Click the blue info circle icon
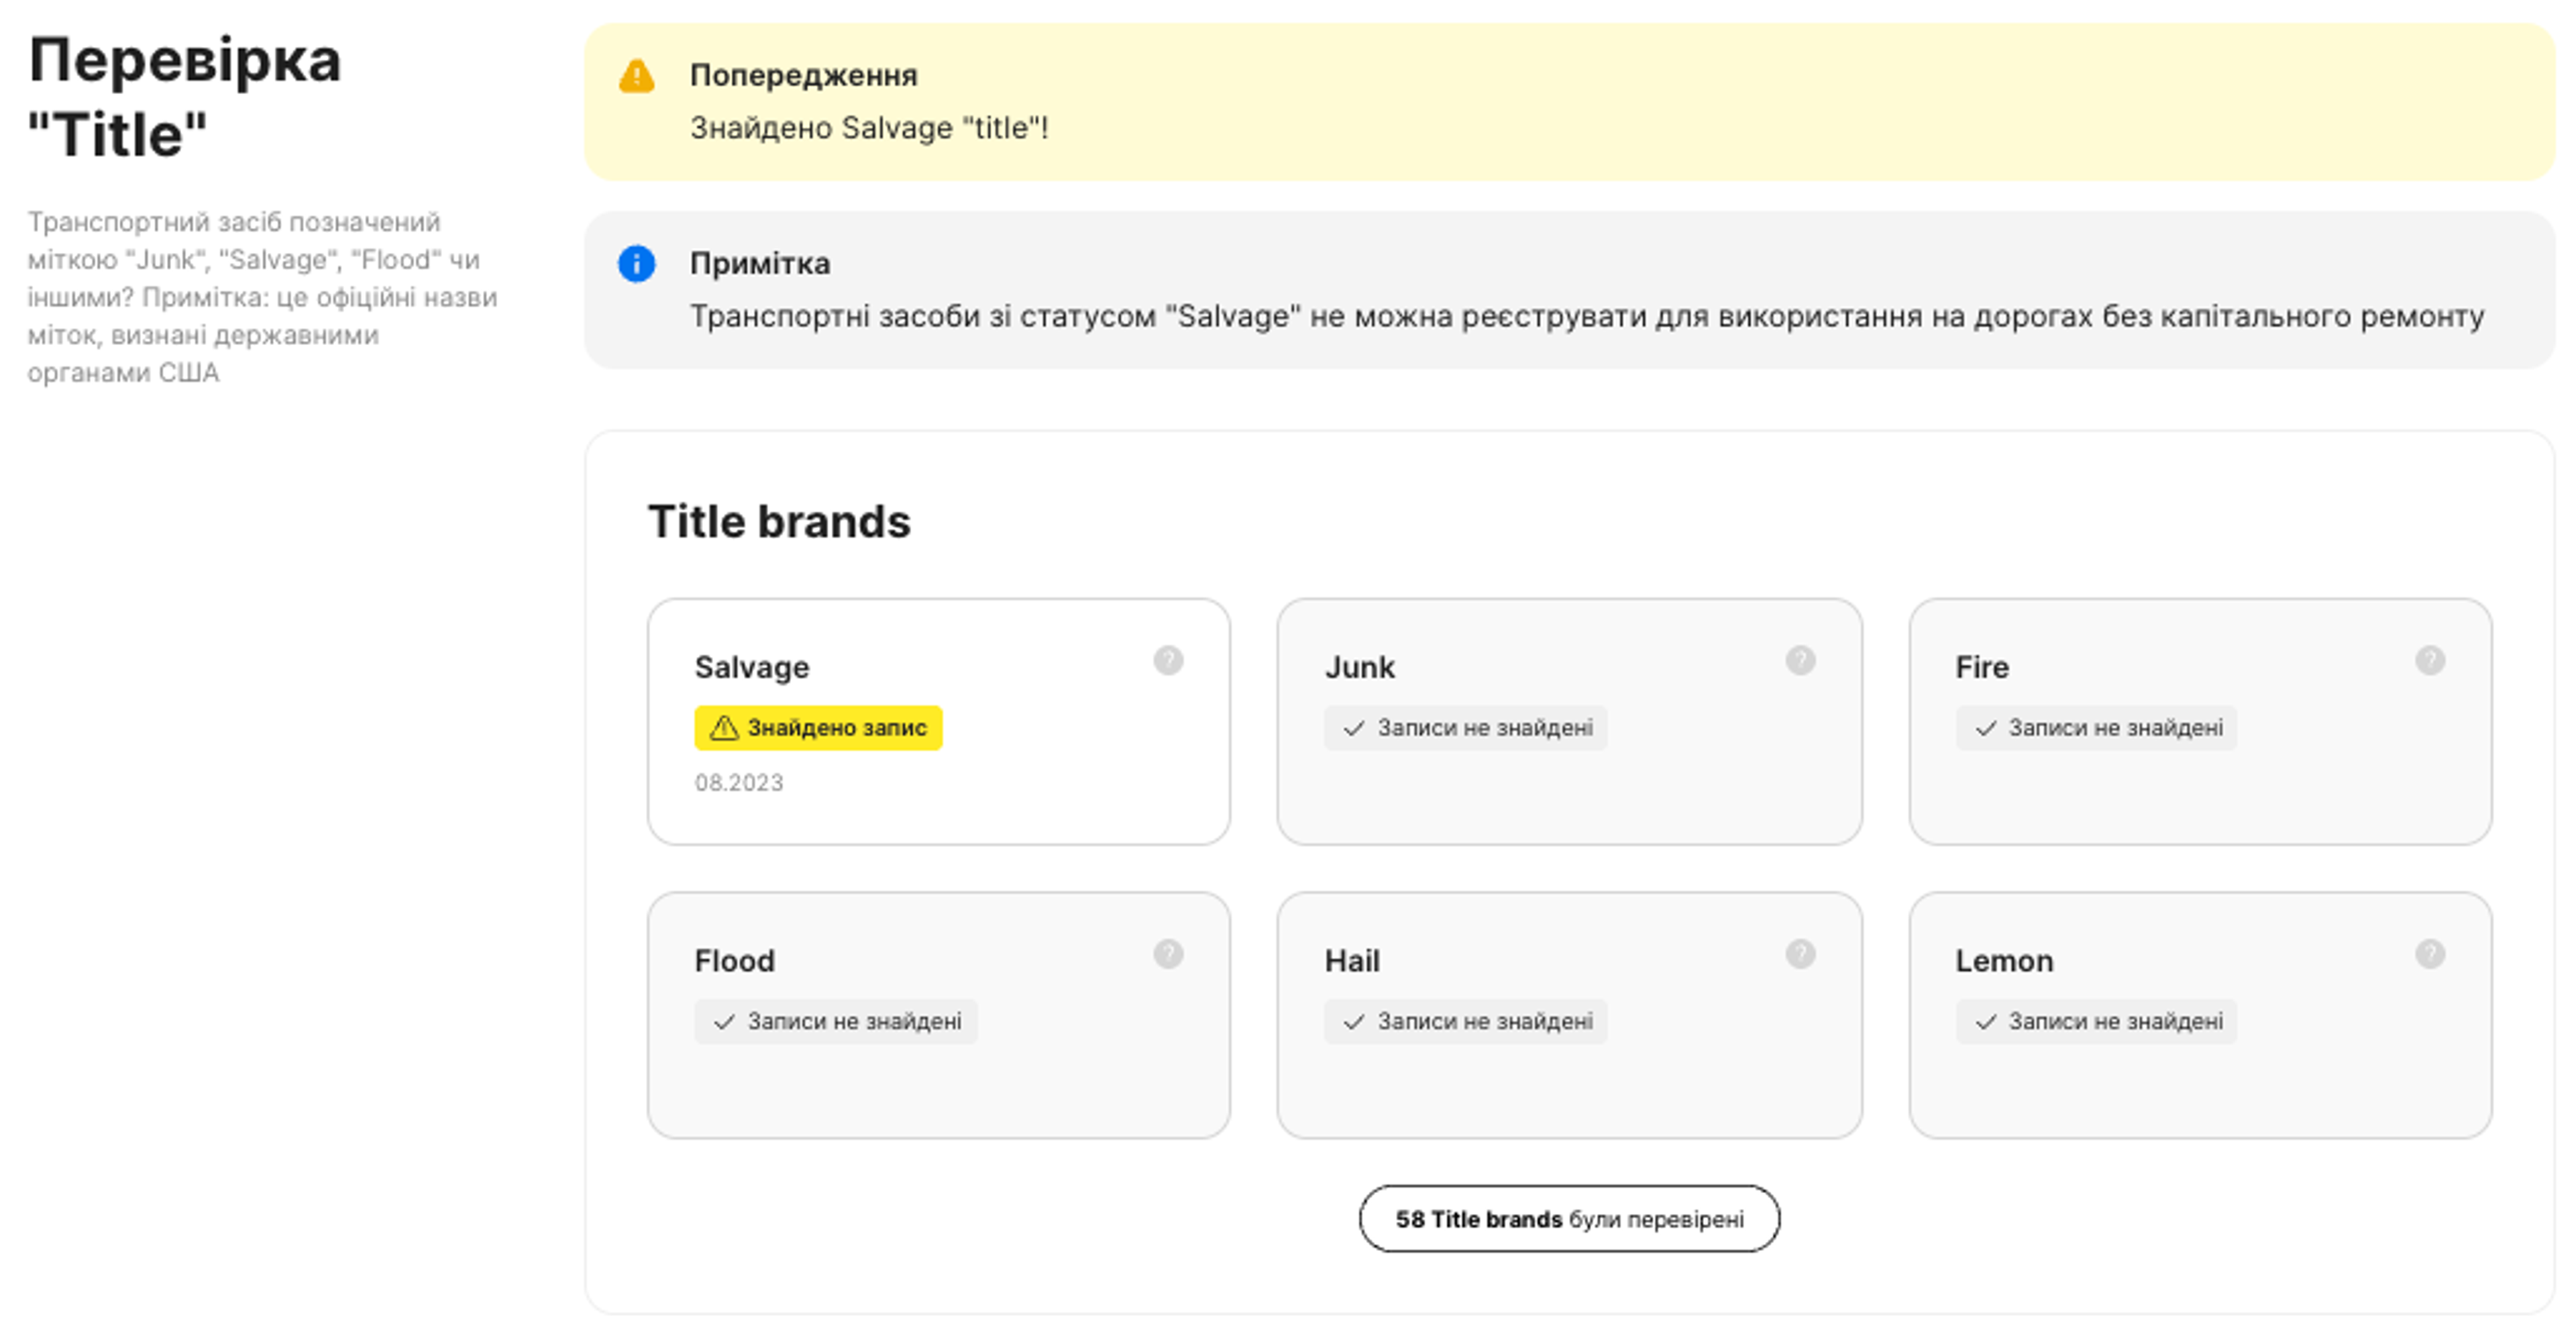This screenshot has height=1330, width=2576. coord(636,264)
